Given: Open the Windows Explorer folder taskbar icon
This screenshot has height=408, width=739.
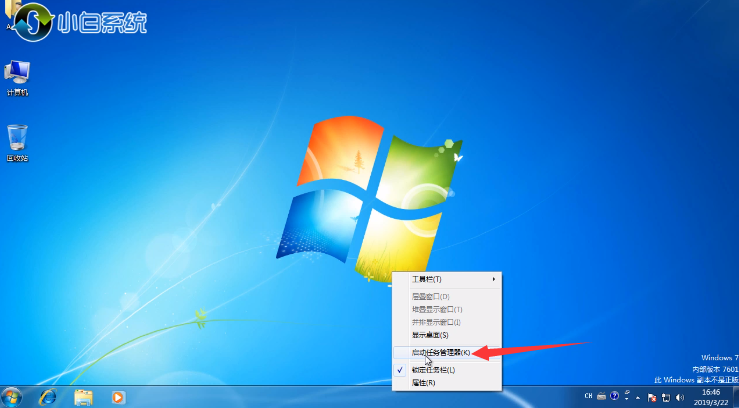Looking at the screenshot, I should tap(83, 398).
